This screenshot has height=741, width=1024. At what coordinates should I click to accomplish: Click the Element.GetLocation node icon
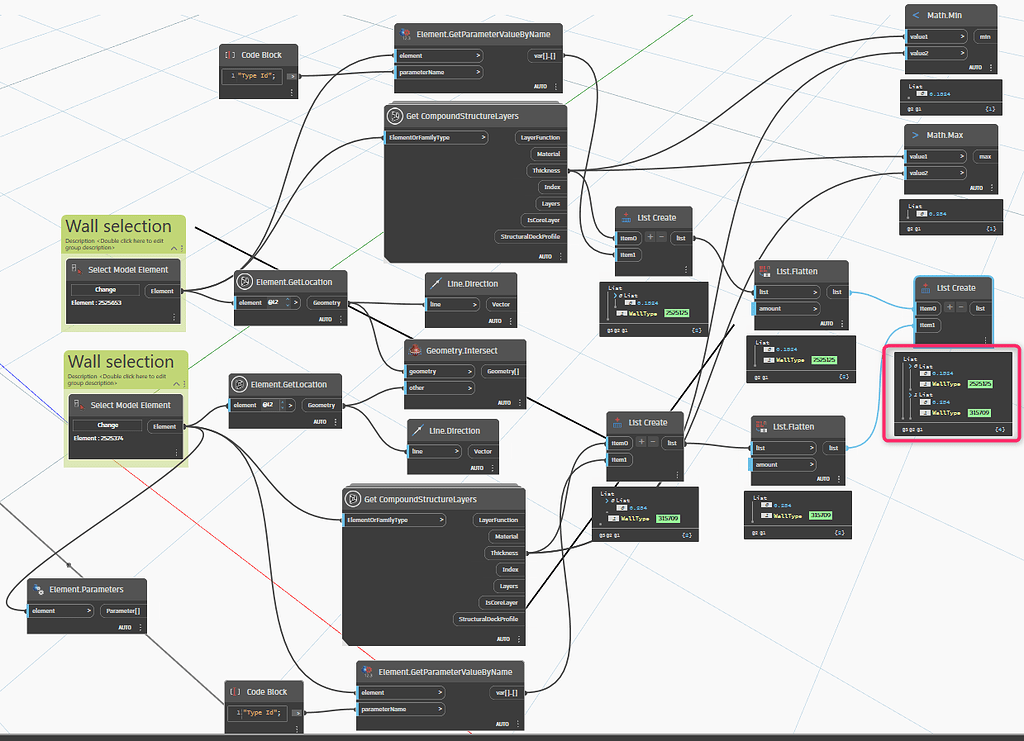point(245,281)
